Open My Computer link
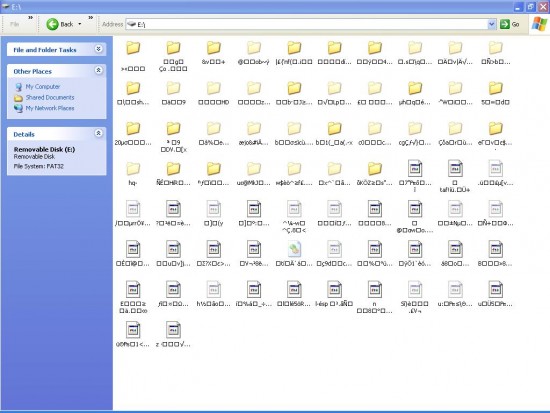Screen dimensions: 550x413 42,86
